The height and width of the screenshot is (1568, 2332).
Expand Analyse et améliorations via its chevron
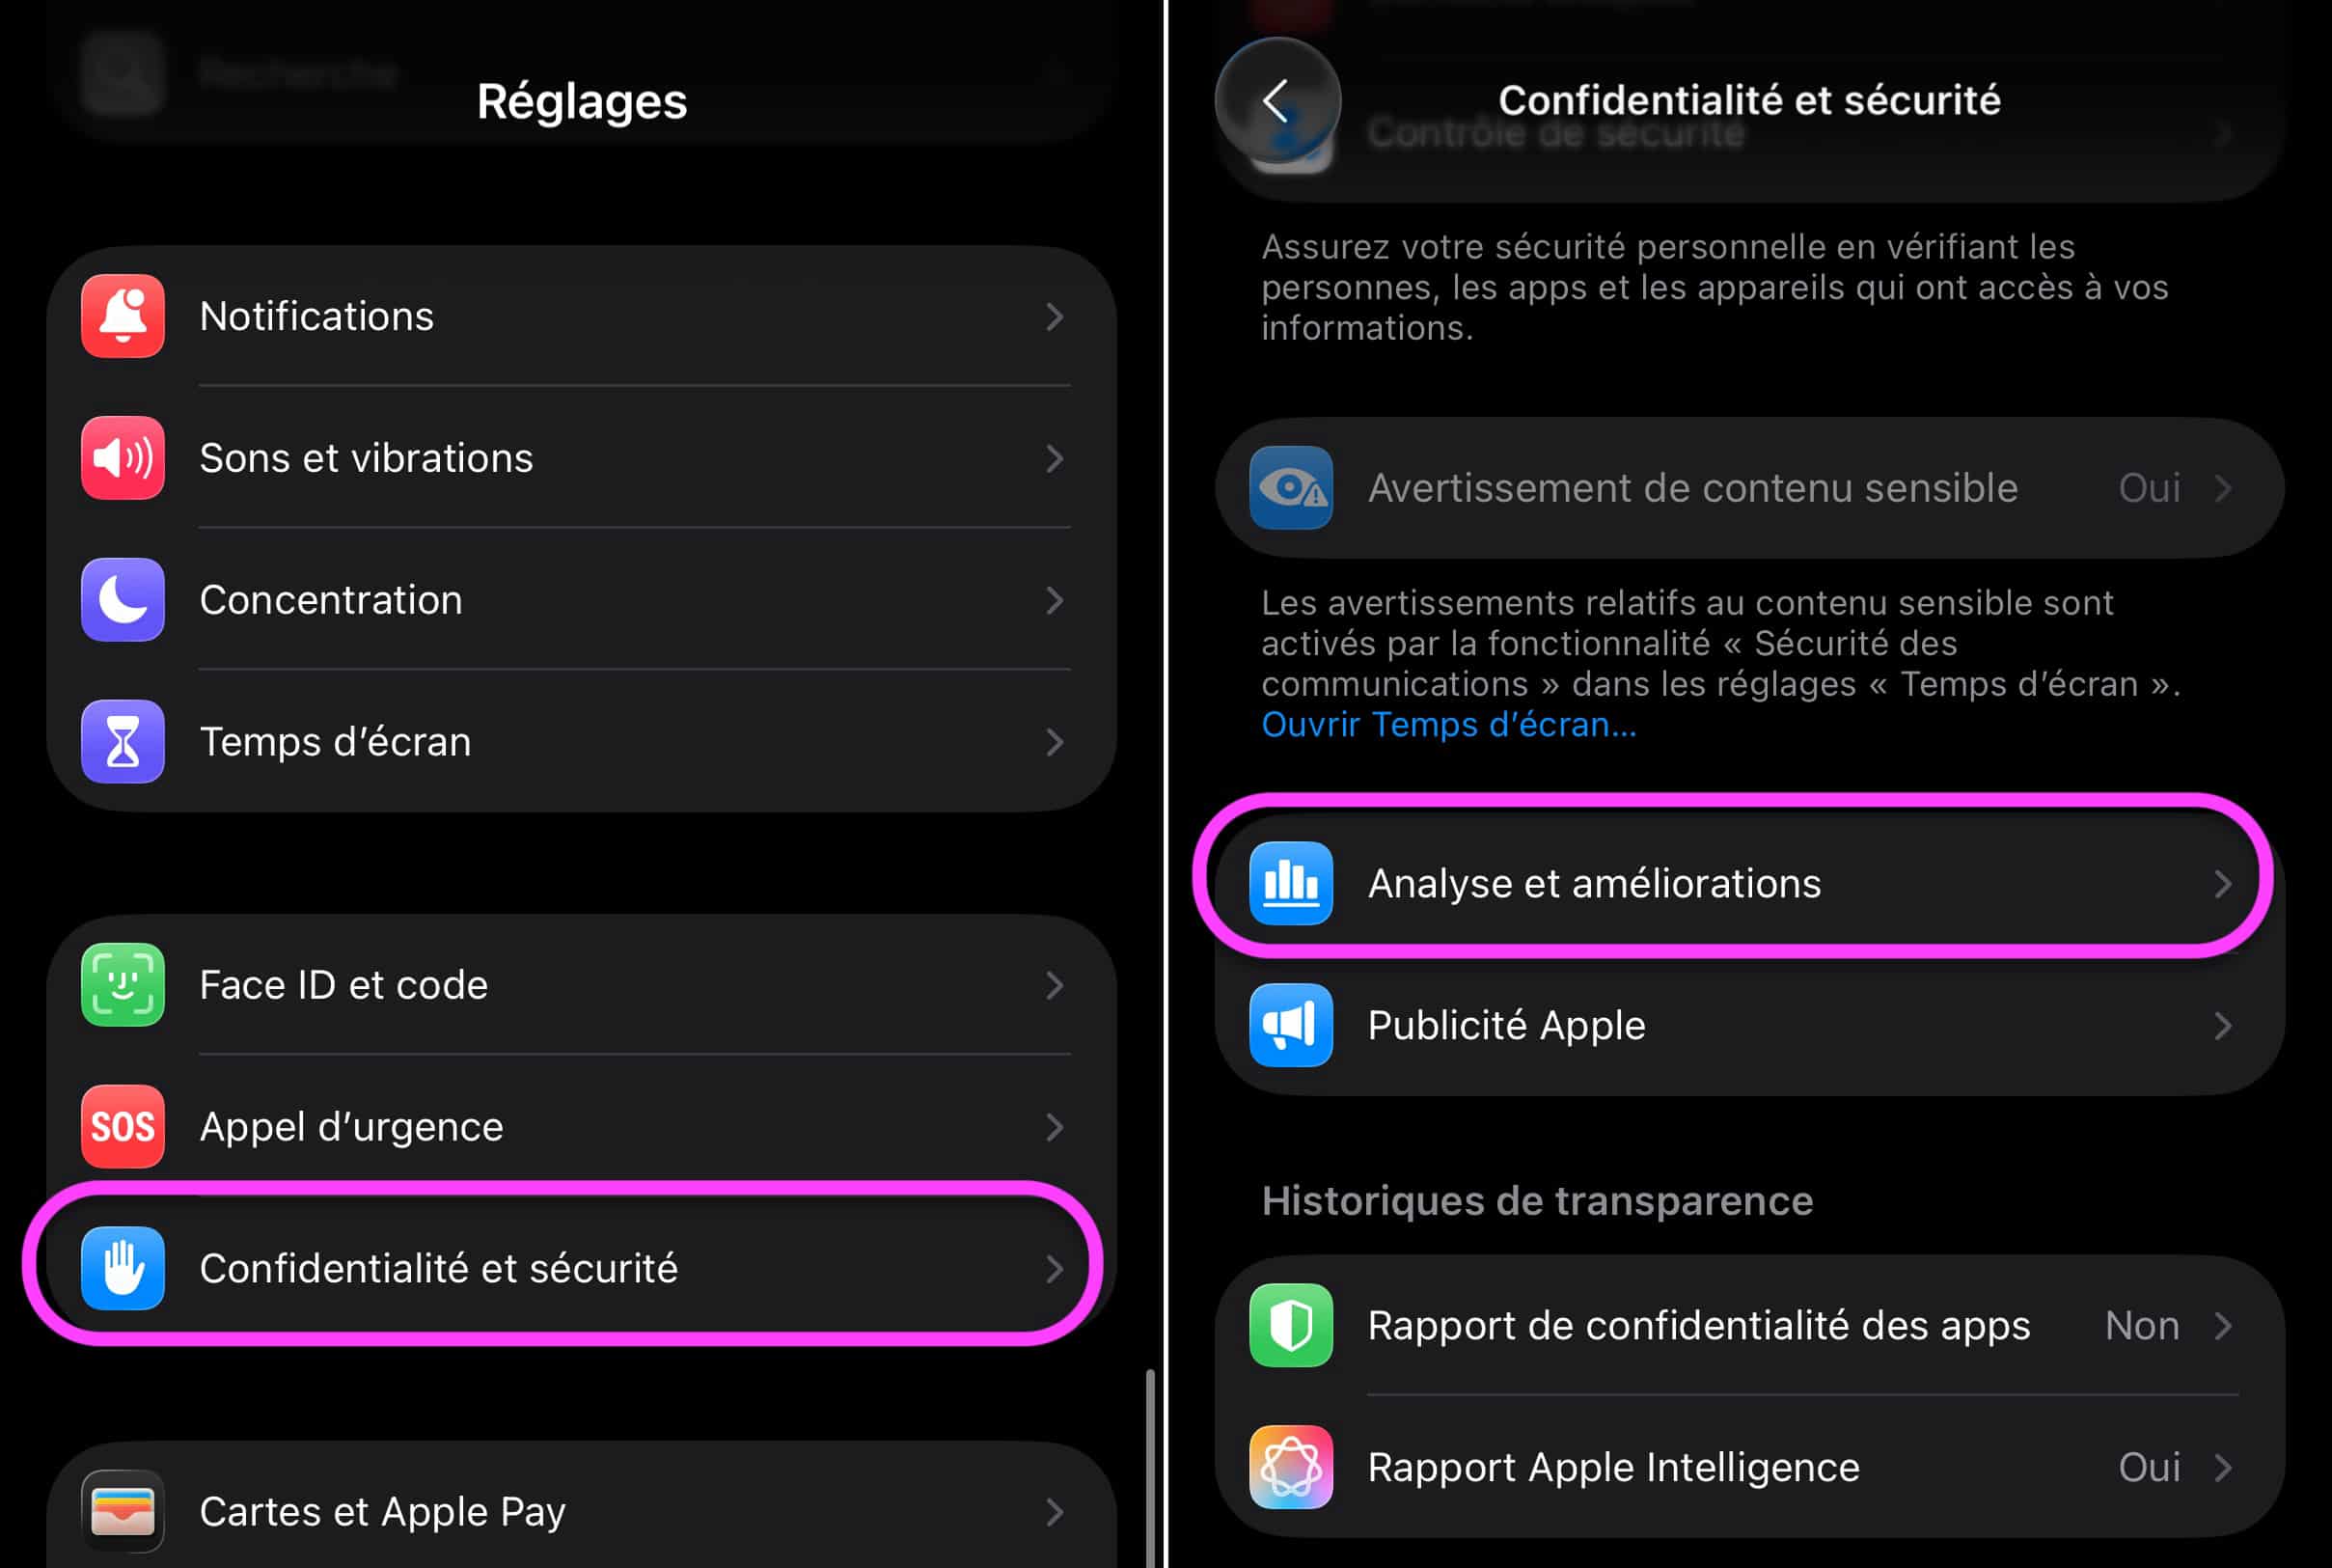tap(2223, 884)
